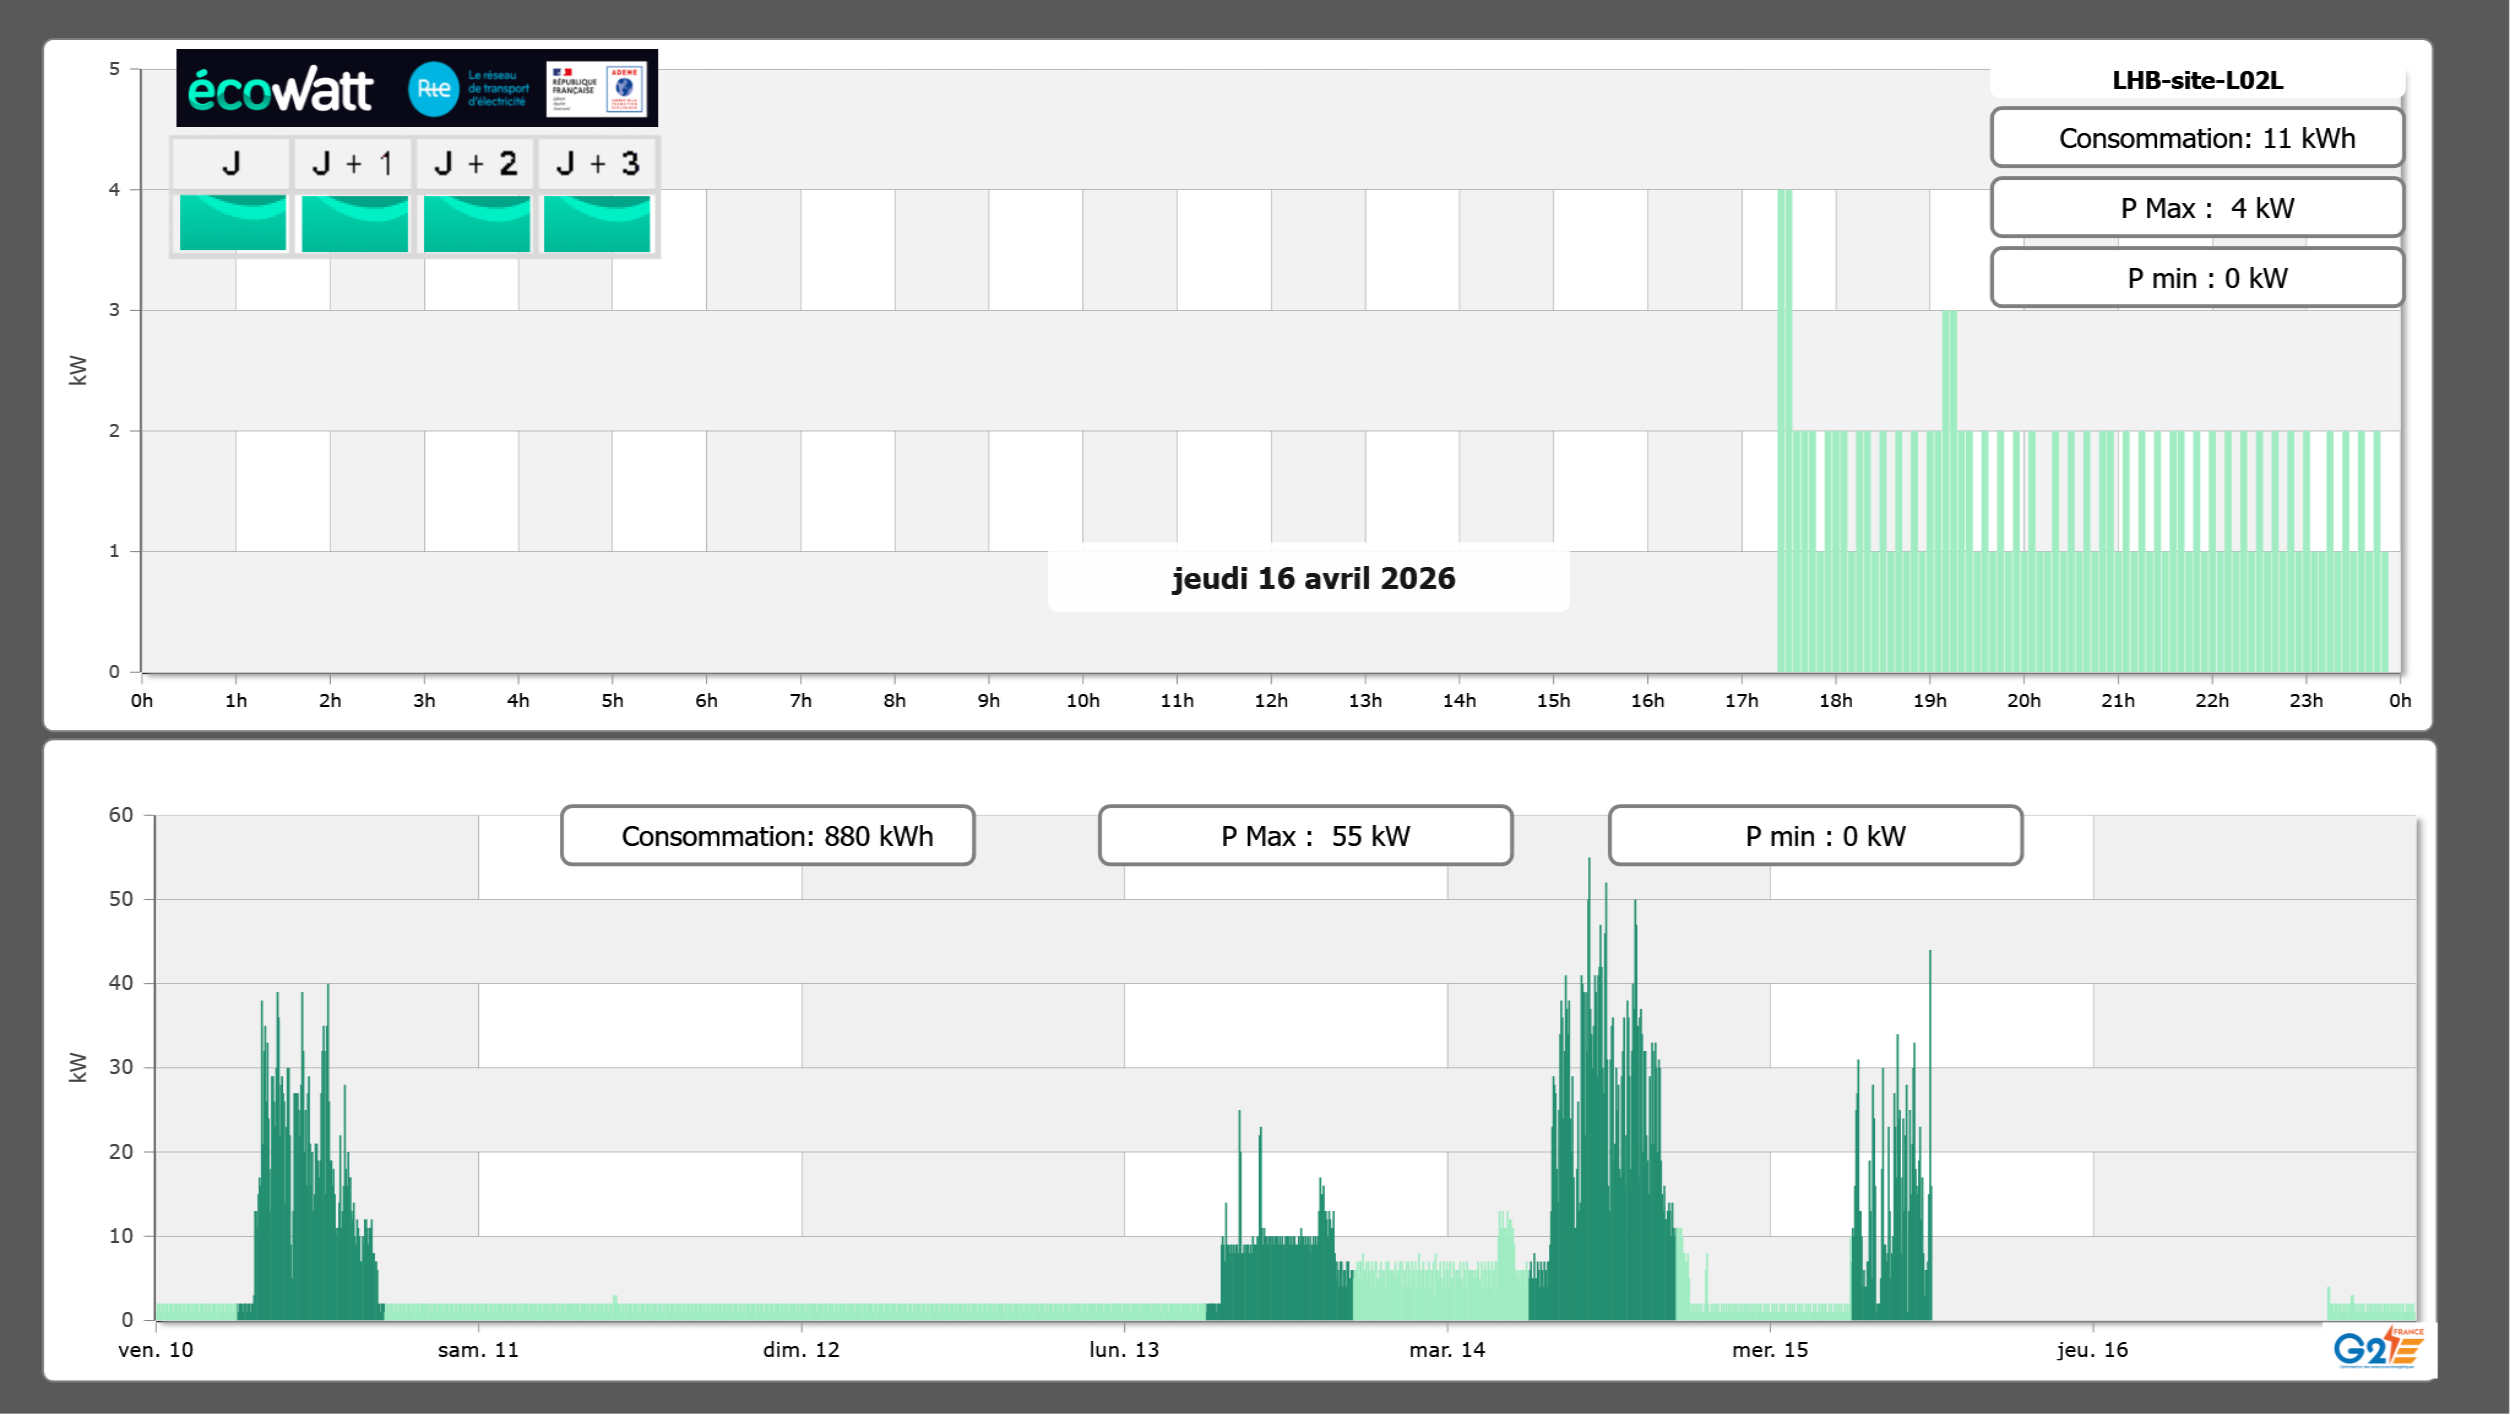Click the G2 France logo
Screen dimensions: 2511x1415
pyautogui.click(x=2377, y=1348)
